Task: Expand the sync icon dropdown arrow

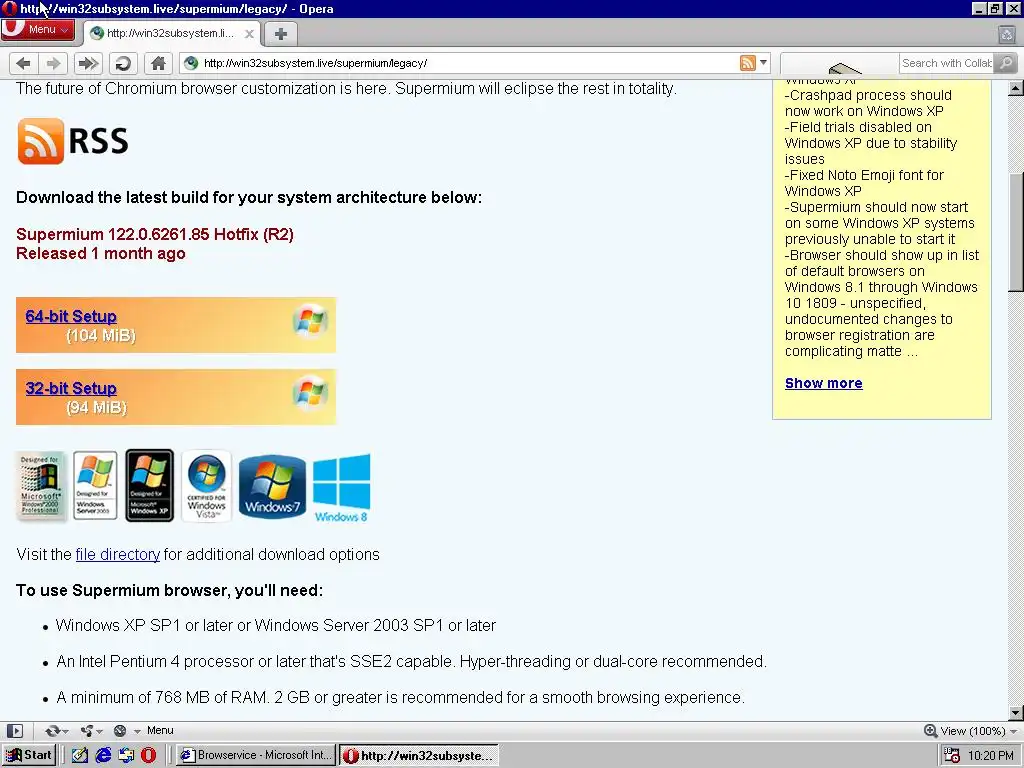Action: tap(65, 731)
